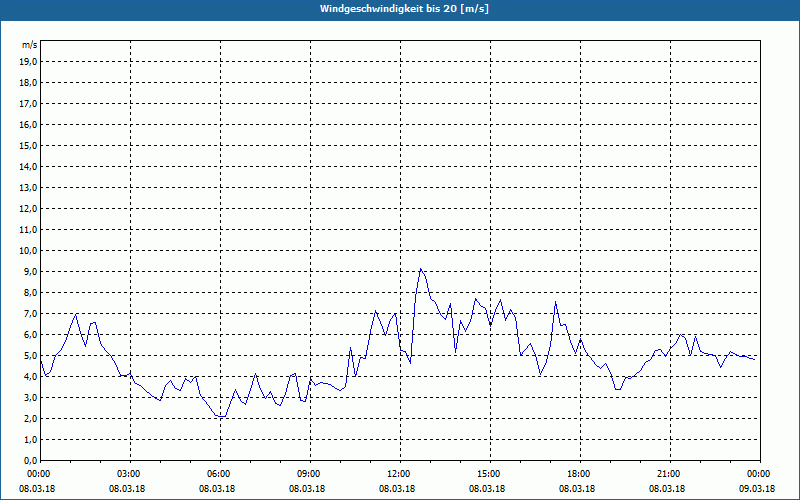Select the 5,0 y-axis label
The width and height of the screenshot is (800, 500).
(x=31, y=356)
